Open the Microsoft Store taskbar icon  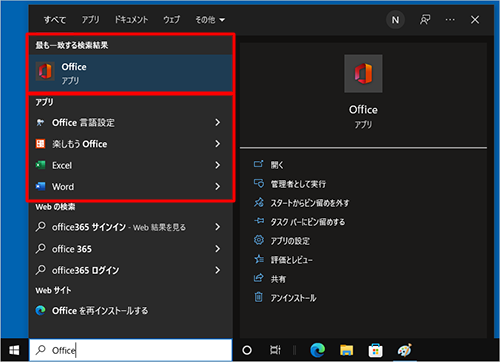375,350
